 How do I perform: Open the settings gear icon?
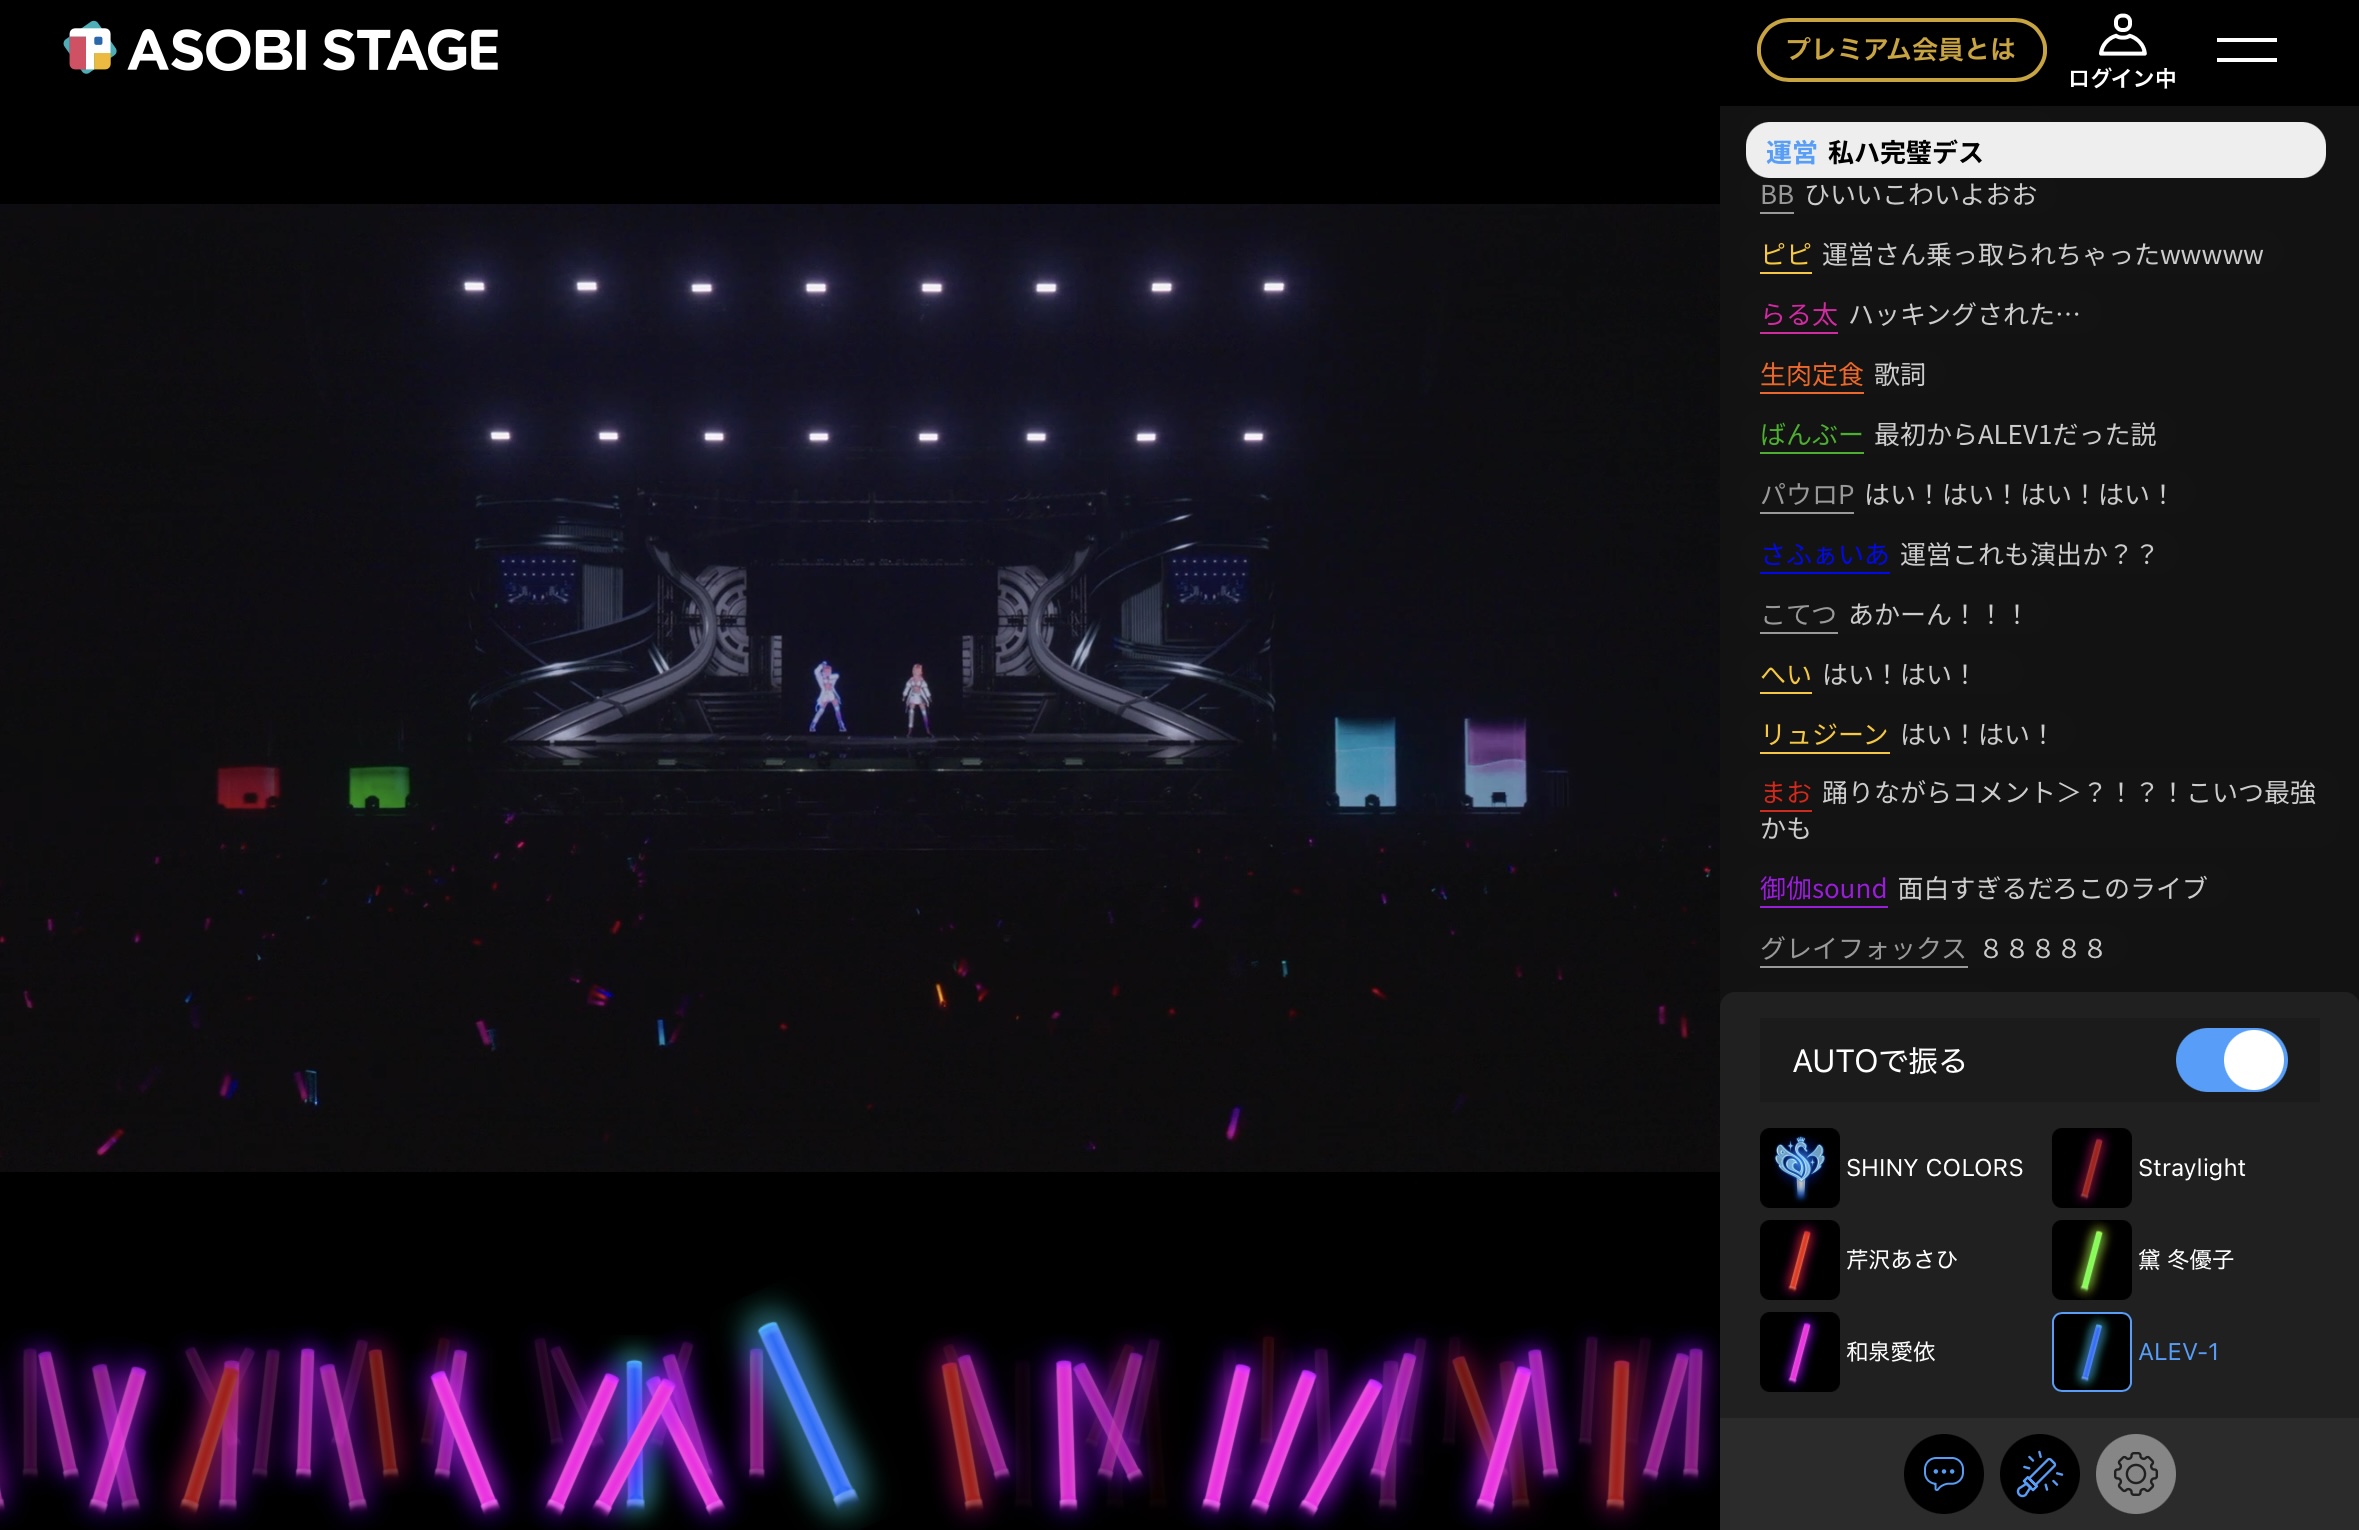(x=2135, y=1473)
